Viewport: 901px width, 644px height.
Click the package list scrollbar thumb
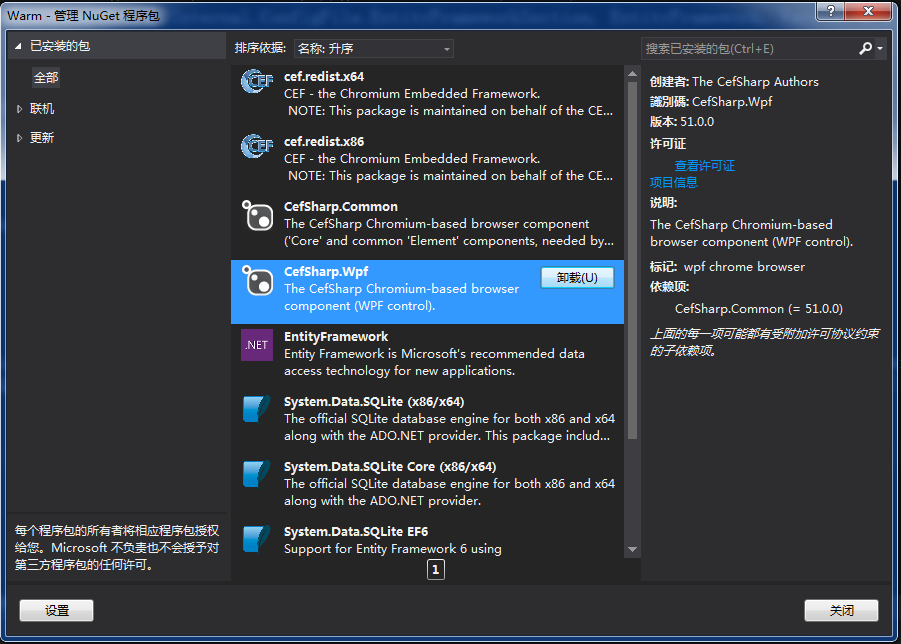(632, 260)
